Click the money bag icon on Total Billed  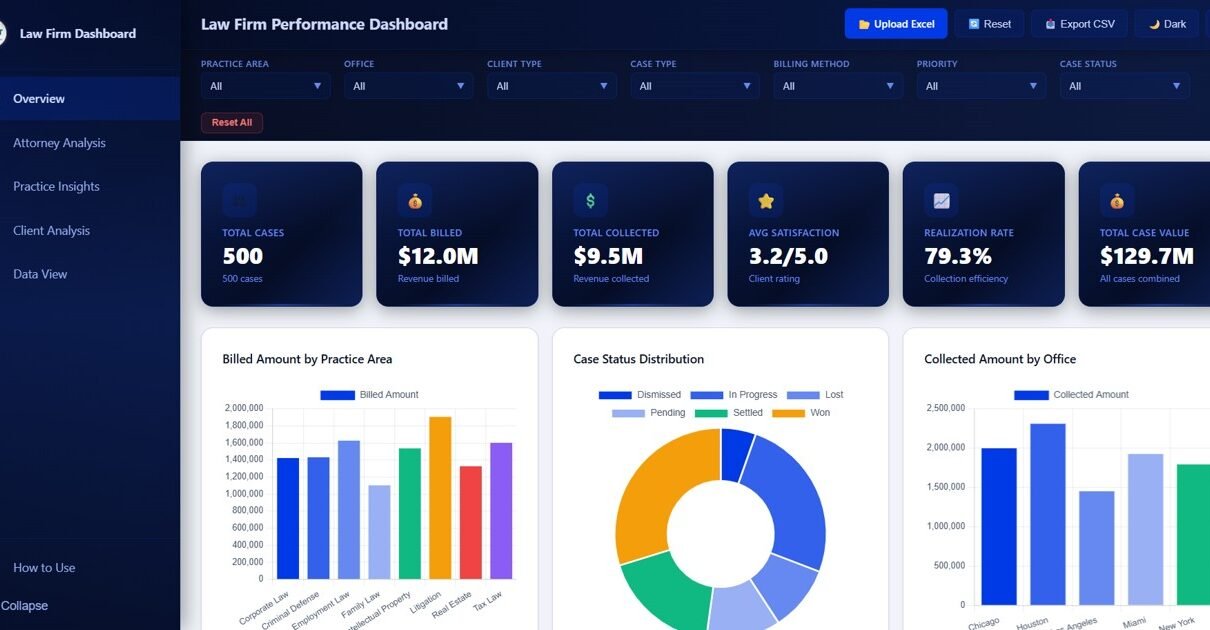[415, 201]
